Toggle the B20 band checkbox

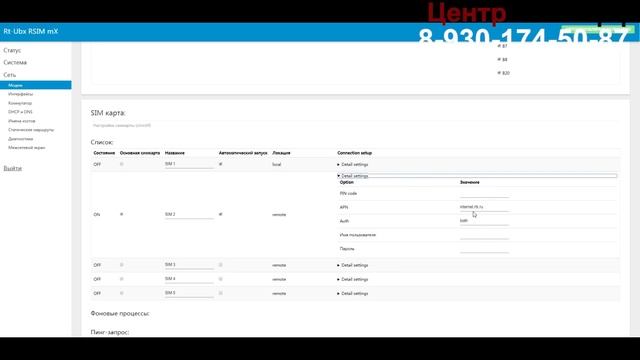click(499, 73)
